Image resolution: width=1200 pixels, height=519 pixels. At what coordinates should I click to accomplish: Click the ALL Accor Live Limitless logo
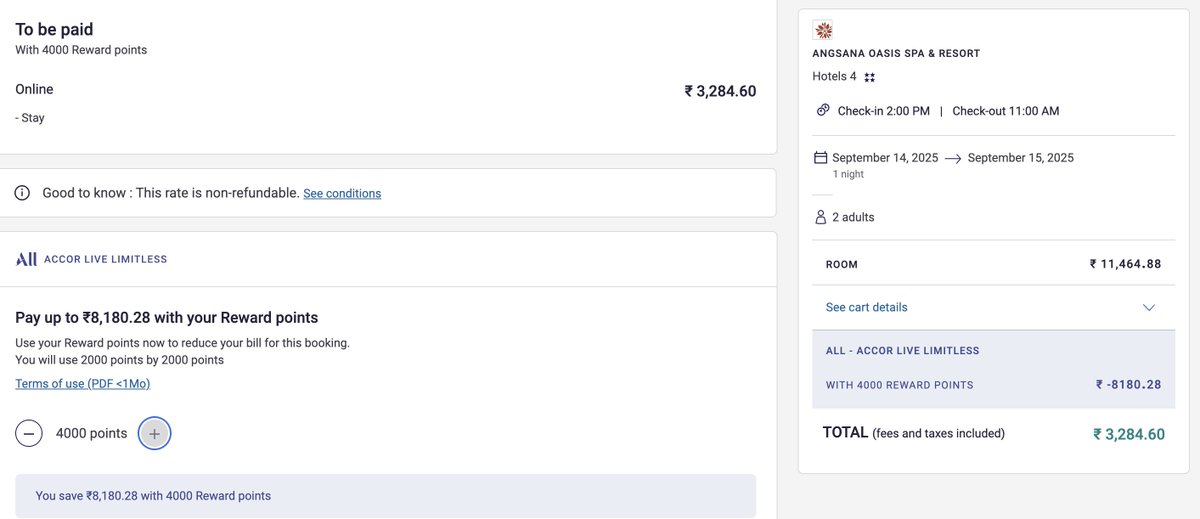pos(92,259)
